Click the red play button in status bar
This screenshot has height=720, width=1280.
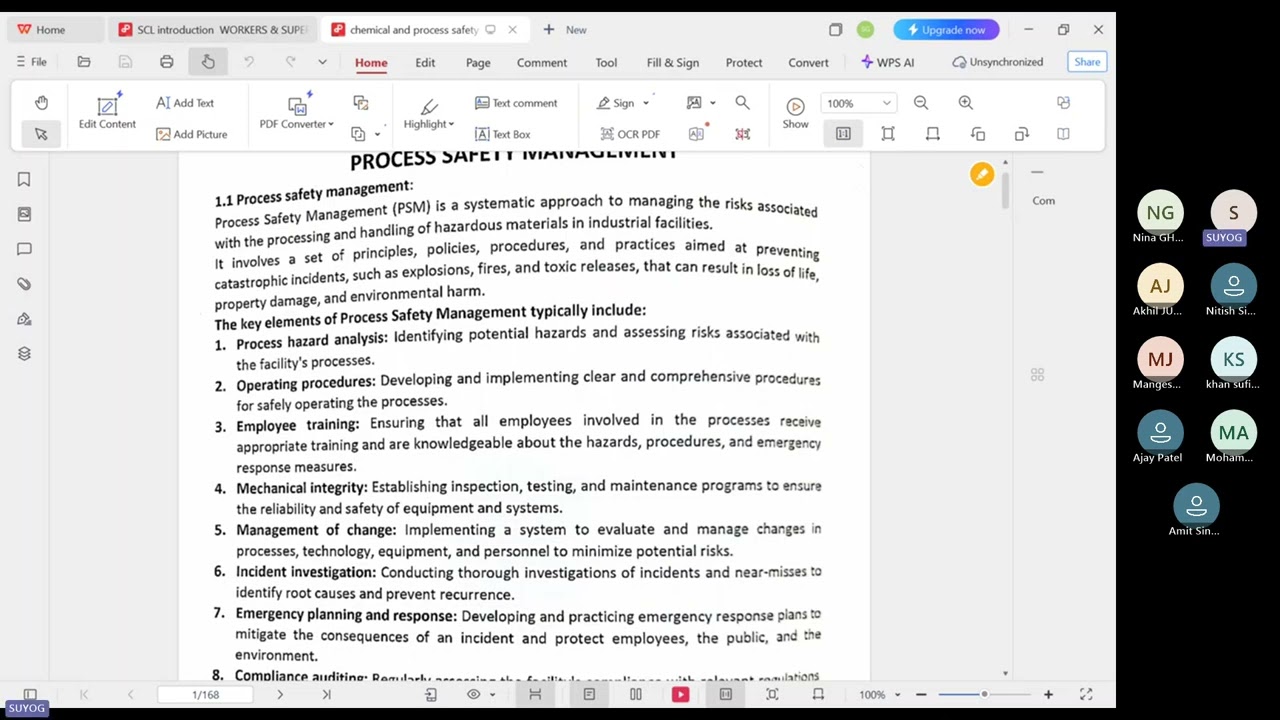click(680, 694)
